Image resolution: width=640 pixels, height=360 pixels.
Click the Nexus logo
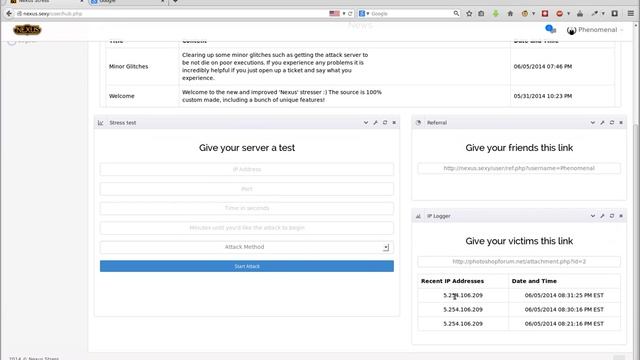(x=27, y=30)
